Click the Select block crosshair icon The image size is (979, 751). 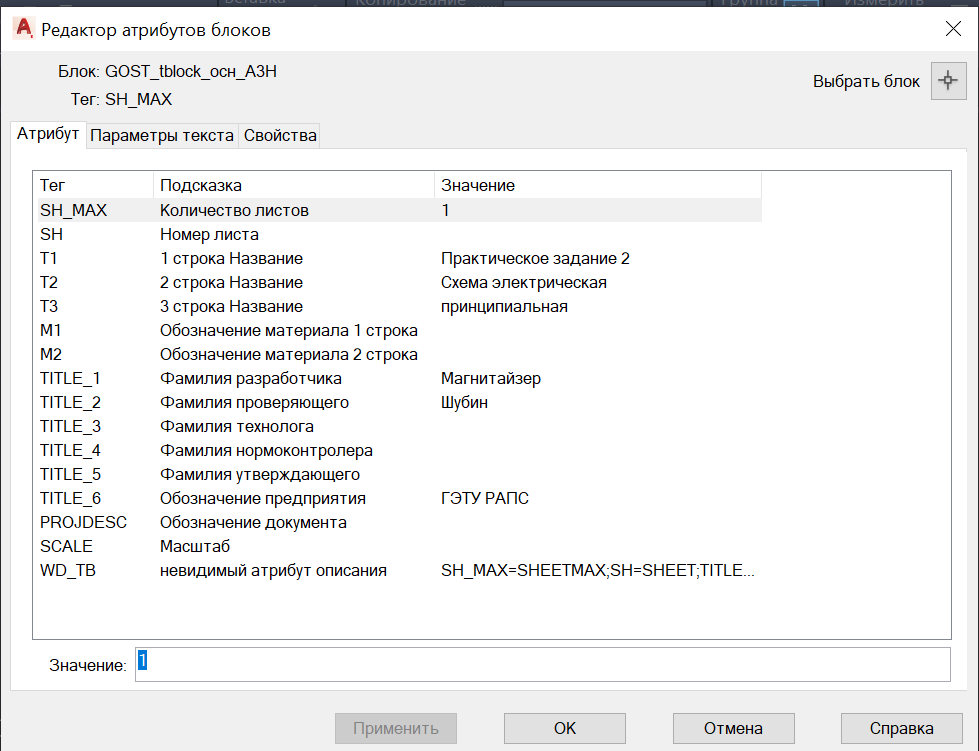948,81
